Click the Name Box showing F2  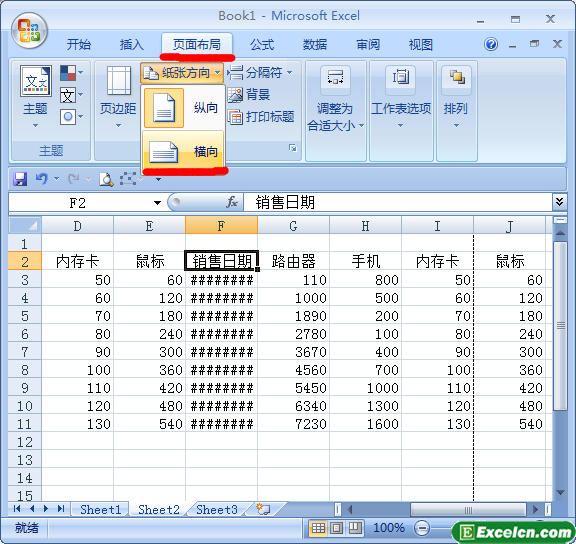(x=78, y=203)
